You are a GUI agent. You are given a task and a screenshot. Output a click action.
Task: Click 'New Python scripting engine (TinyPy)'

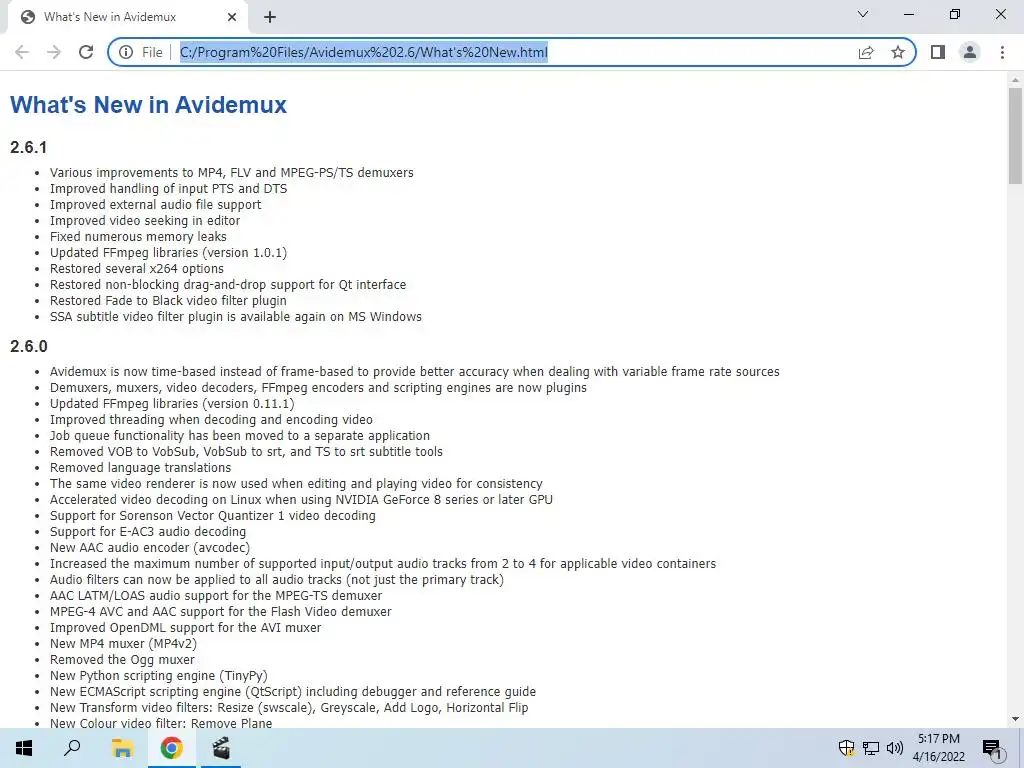pyautogui.click(x=159, y=676)
